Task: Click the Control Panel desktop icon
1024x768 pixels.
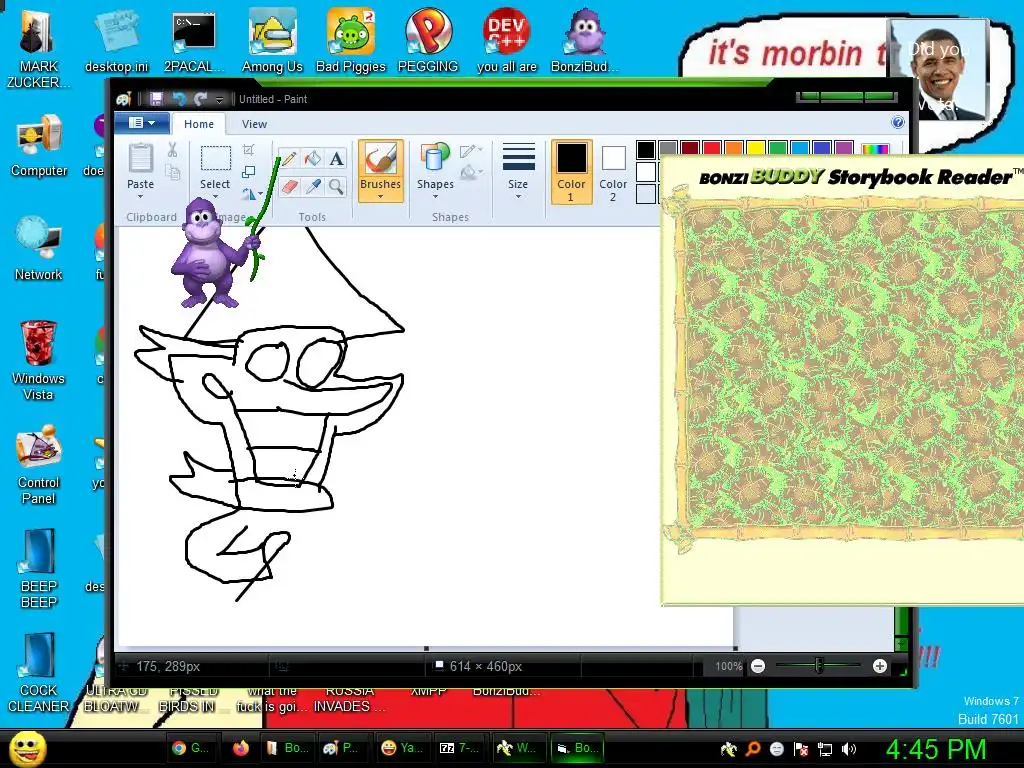Action: (39, 447)
